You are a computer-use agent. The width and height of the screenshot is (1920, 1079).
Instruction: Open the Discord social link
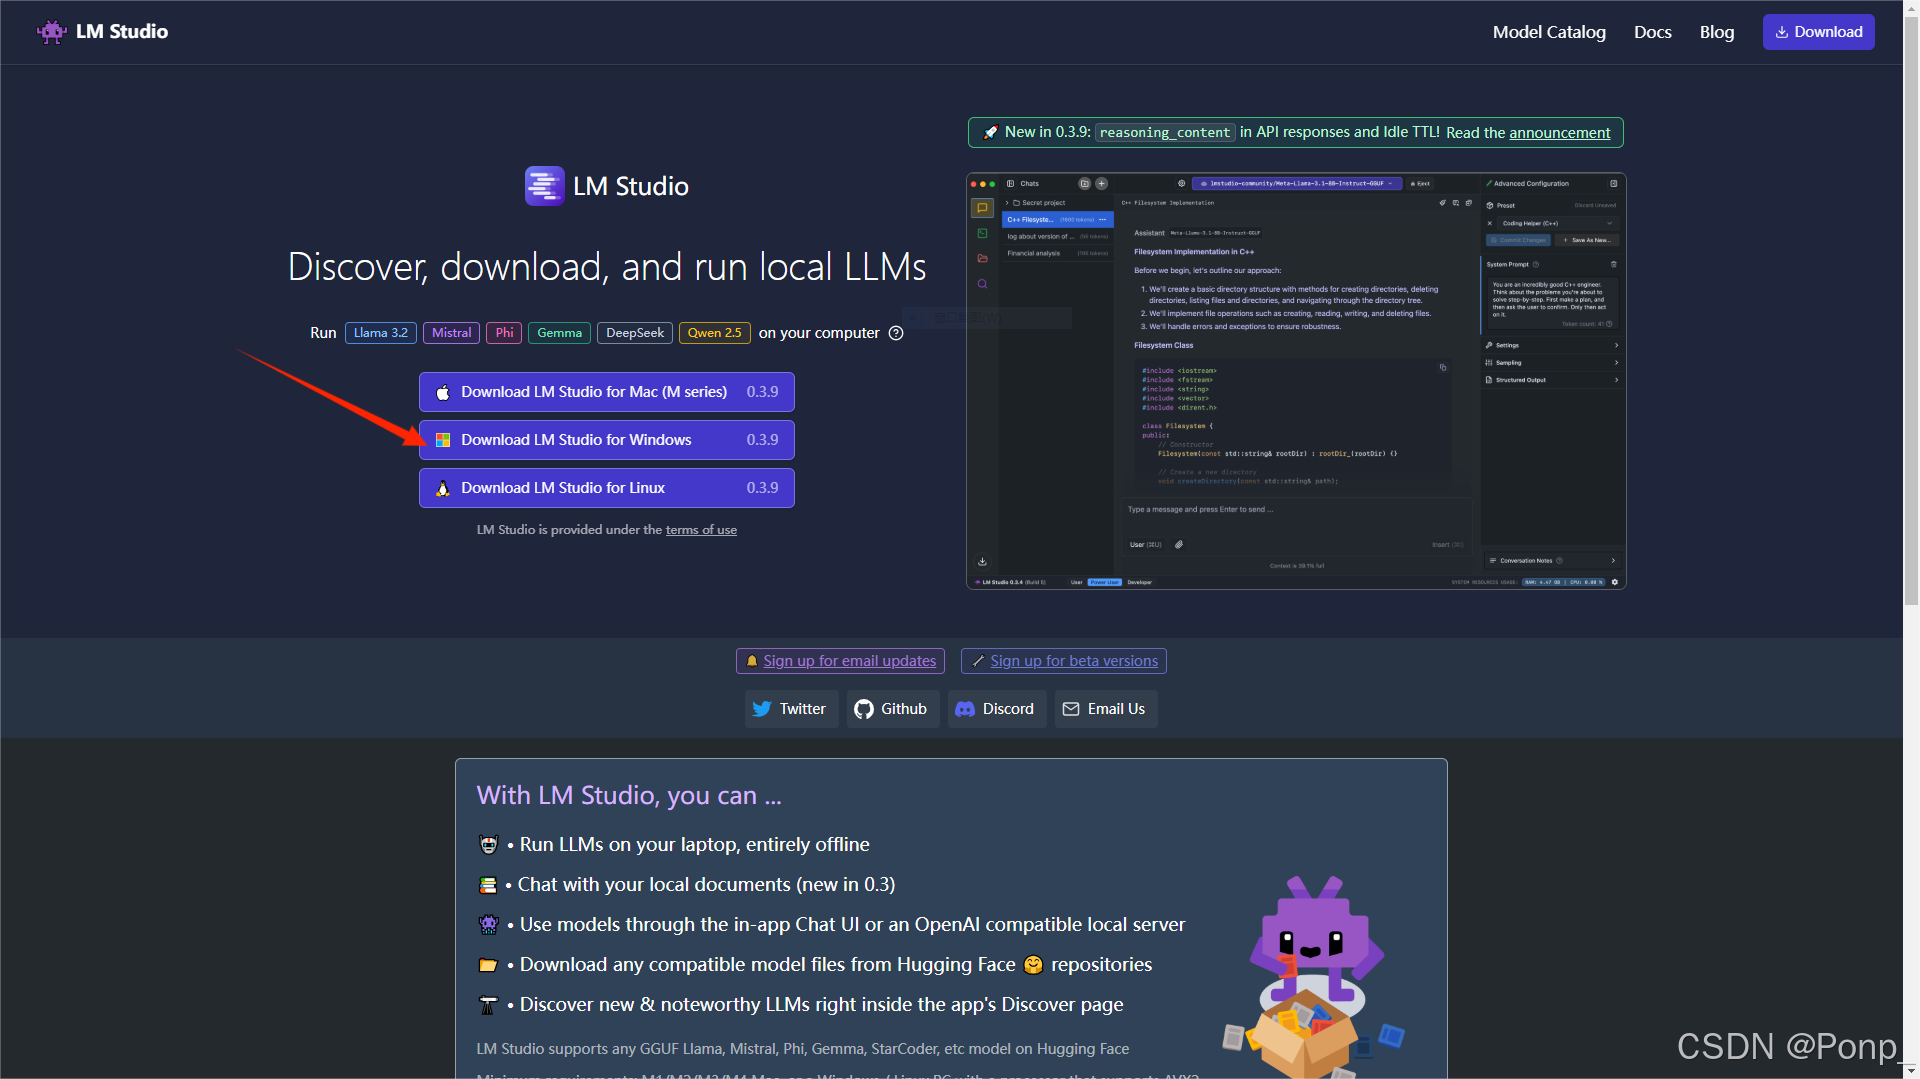click(997, 709)
